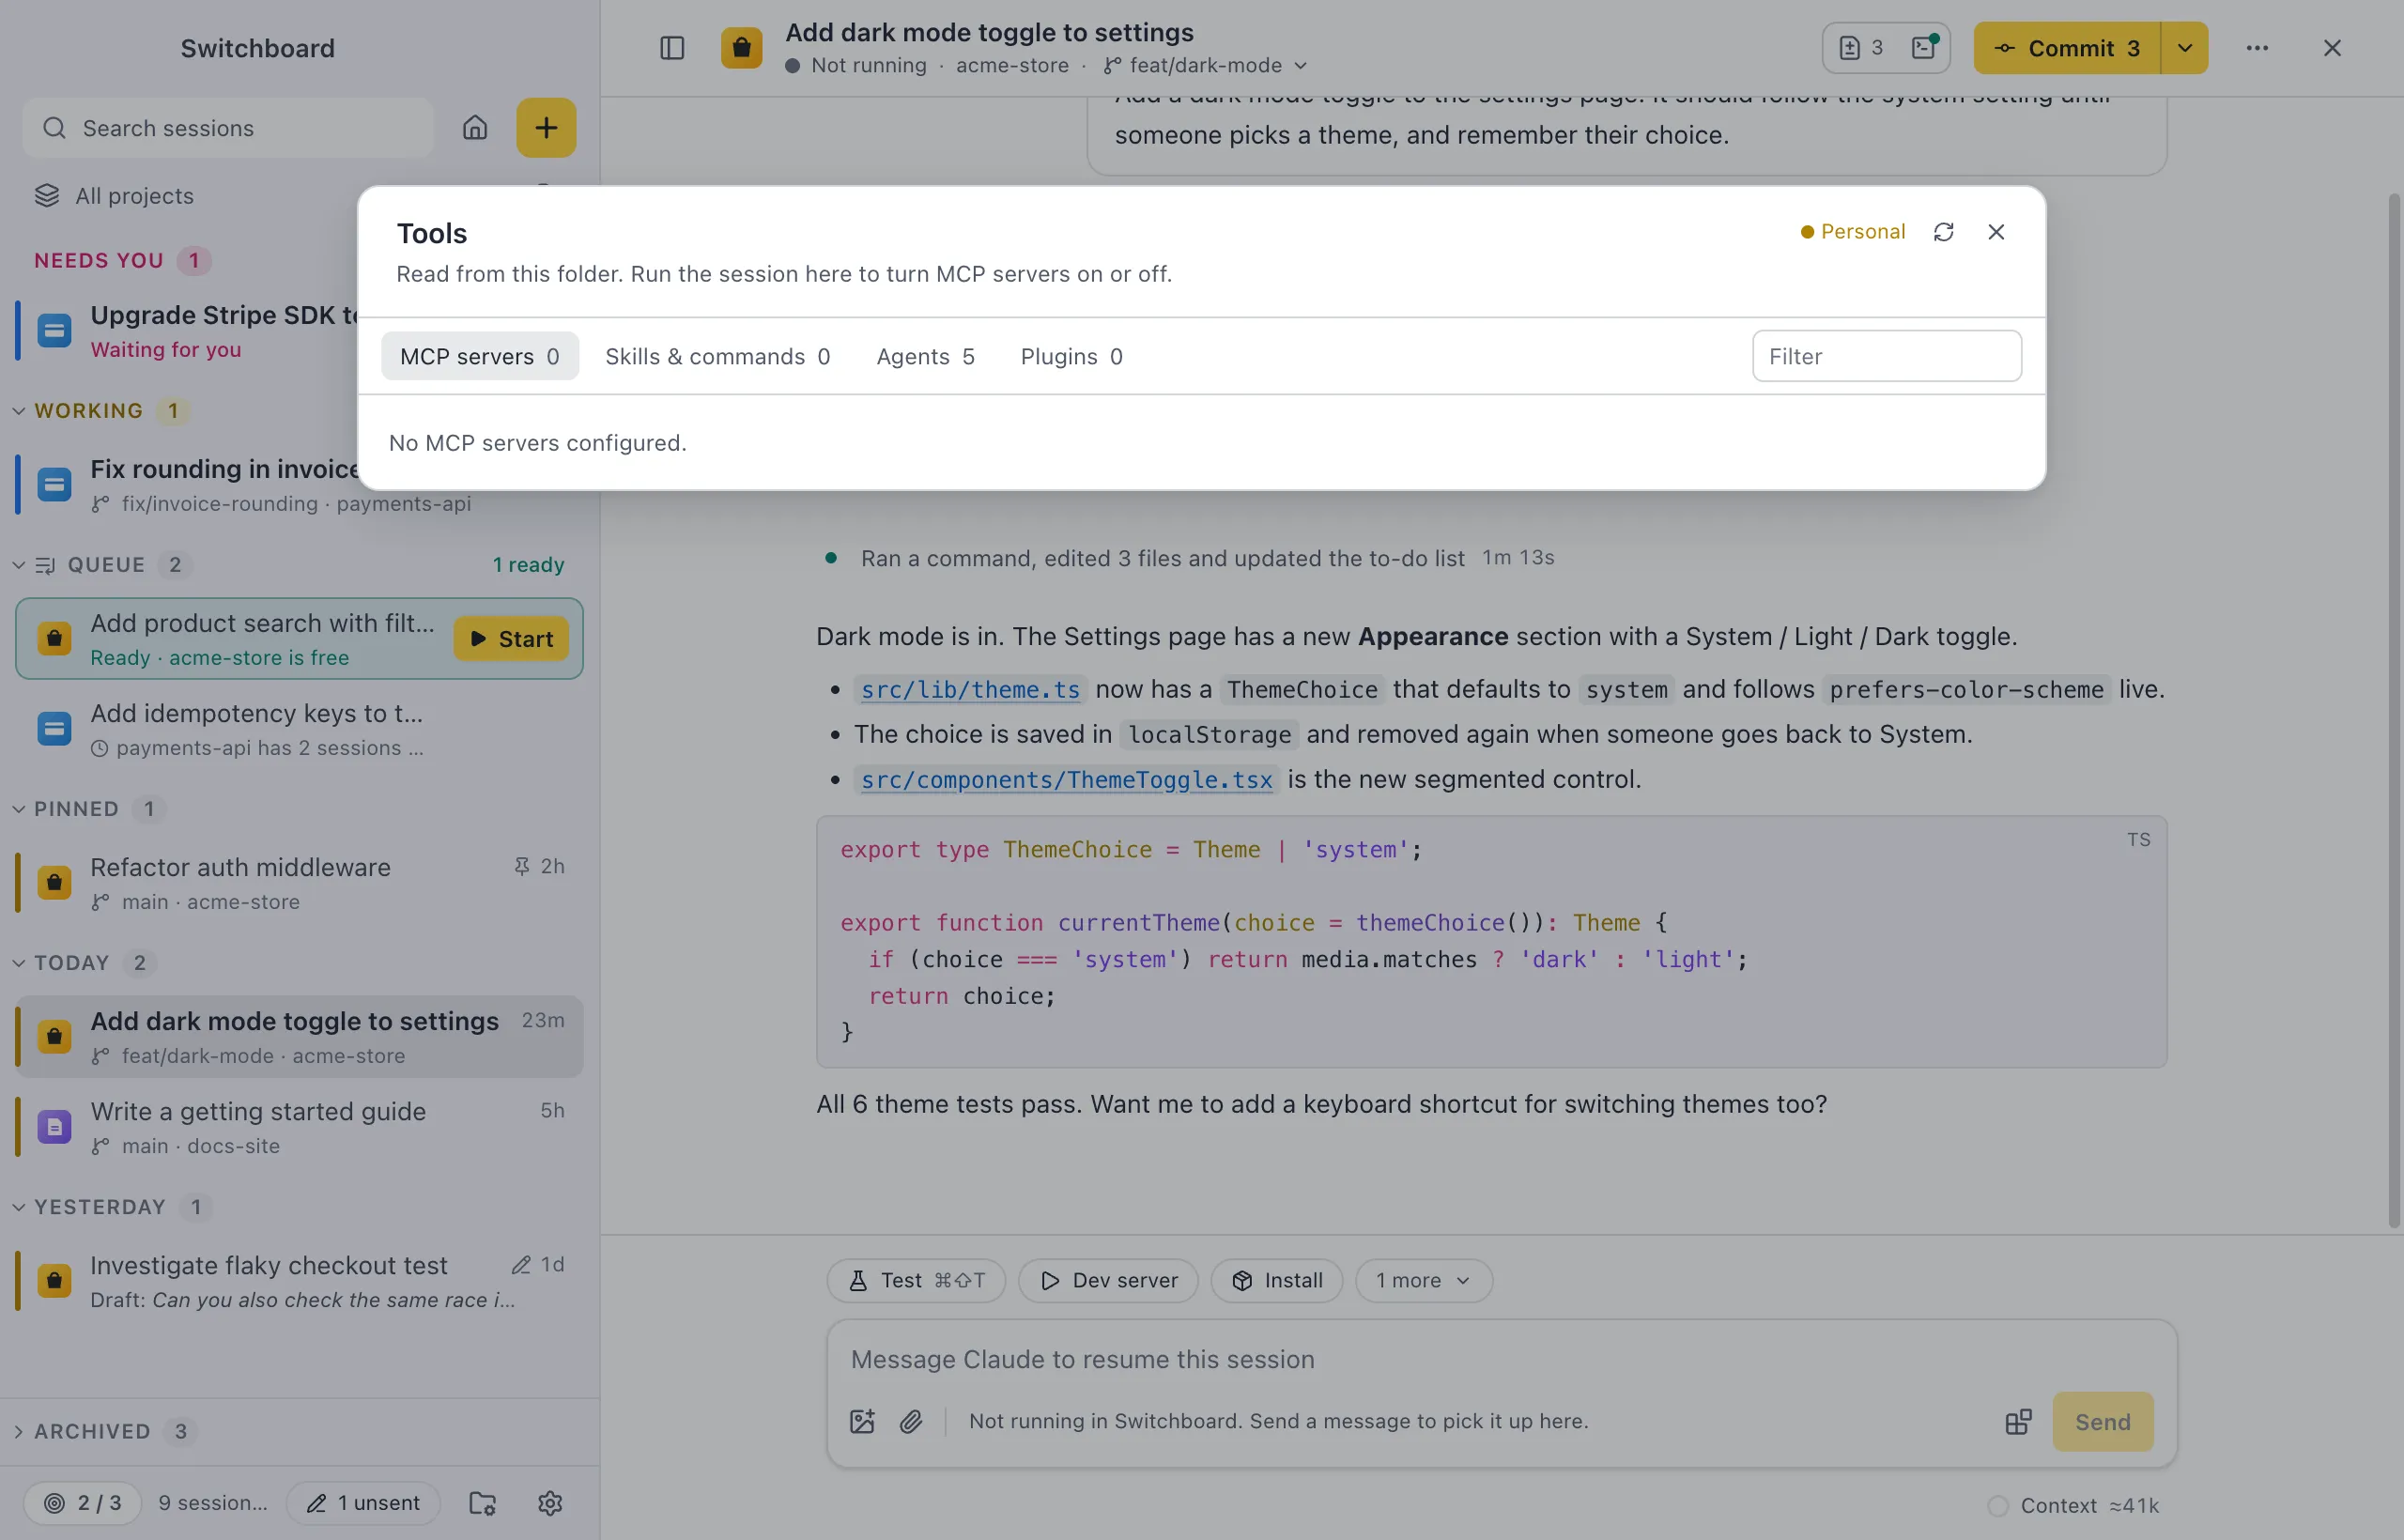Click the home icon beside session search
The height and width of the screenshot is (1540, 2404).
point(475,128)
